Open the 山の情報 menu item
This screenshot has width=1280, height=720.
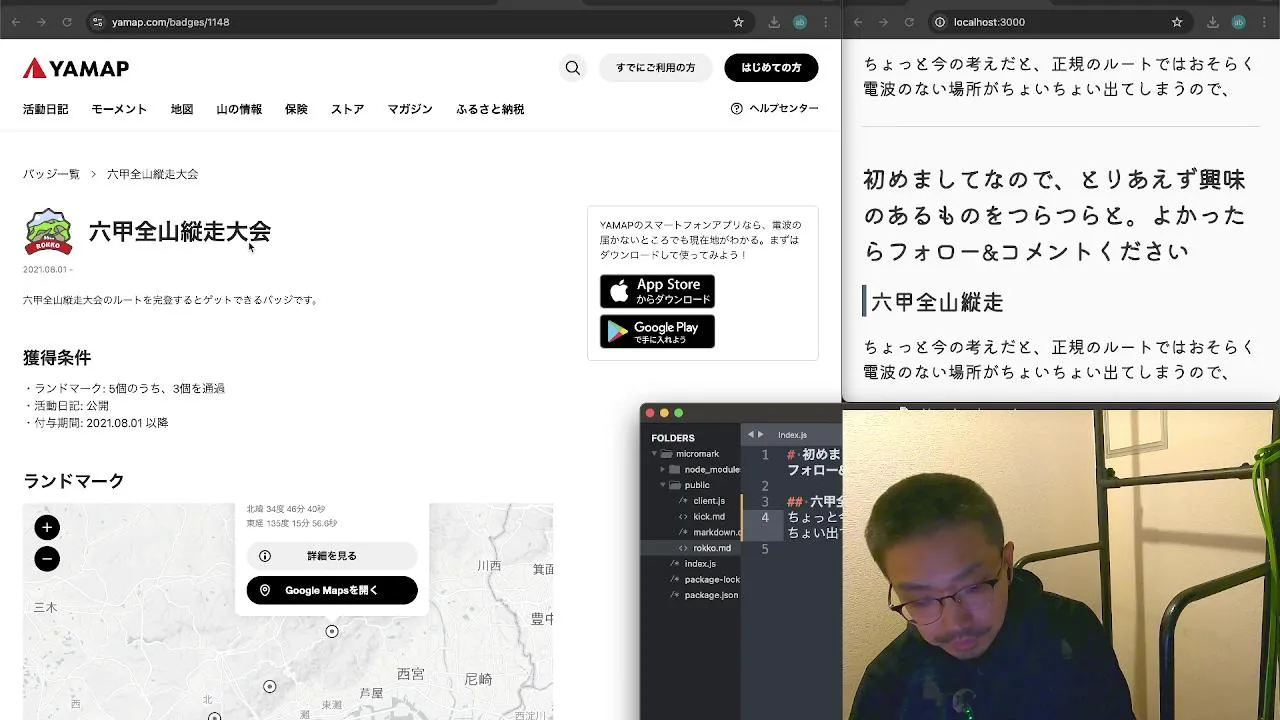[239, 109]
